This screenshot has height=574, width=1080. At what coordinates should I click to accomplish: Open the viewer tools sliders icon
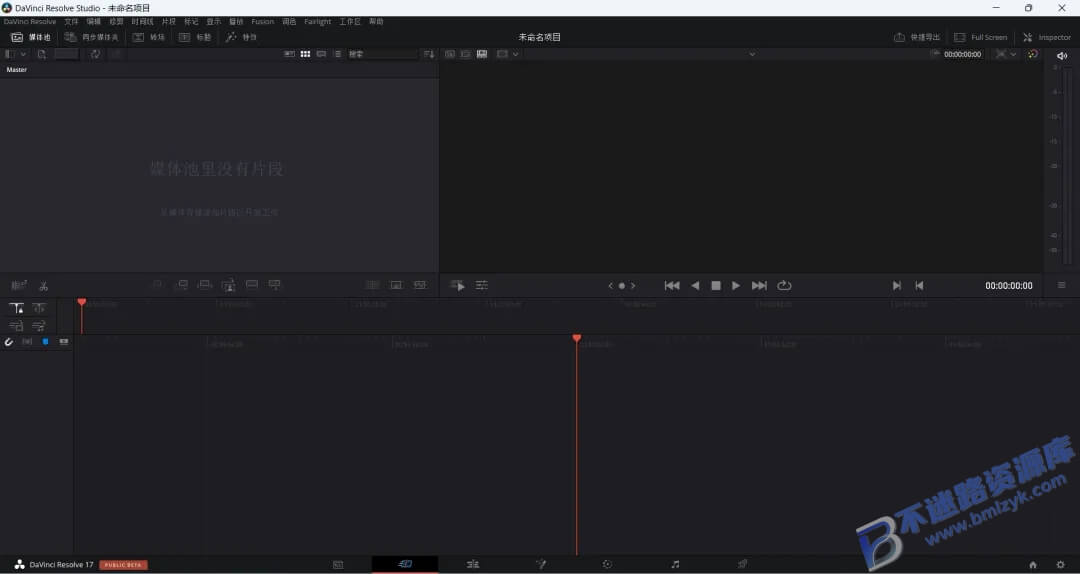click(x=481, y=285)
